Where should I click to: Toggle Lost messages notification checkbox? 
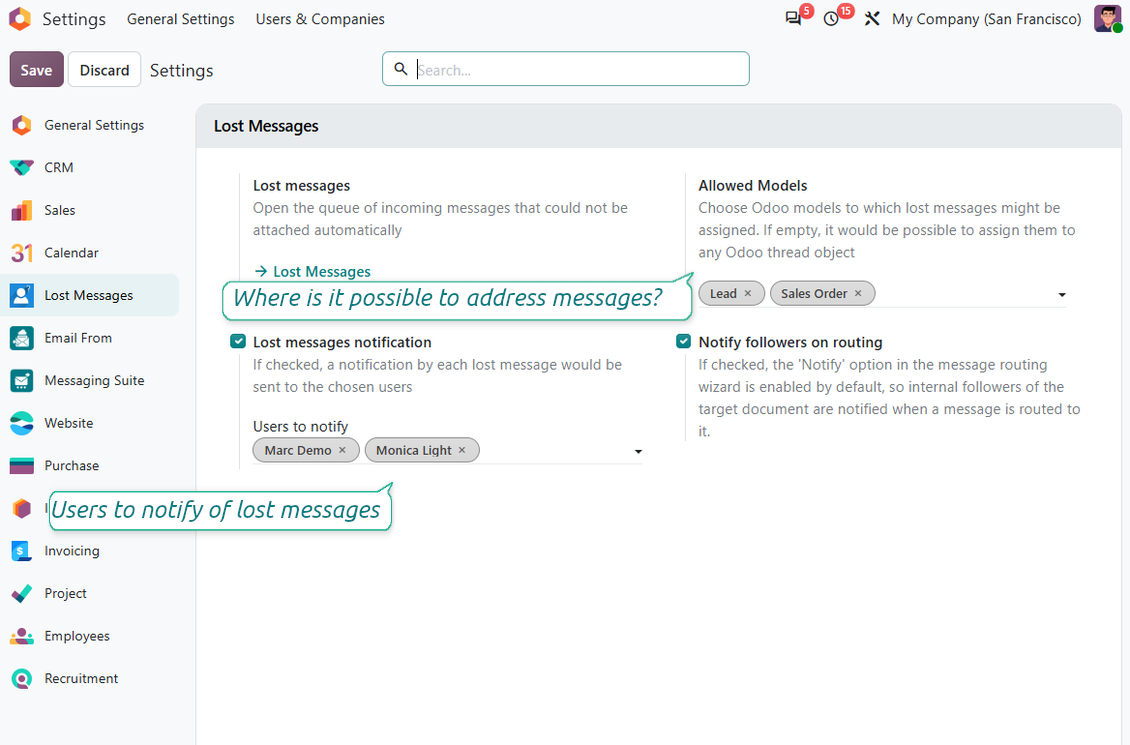click(x=238, y=342)
